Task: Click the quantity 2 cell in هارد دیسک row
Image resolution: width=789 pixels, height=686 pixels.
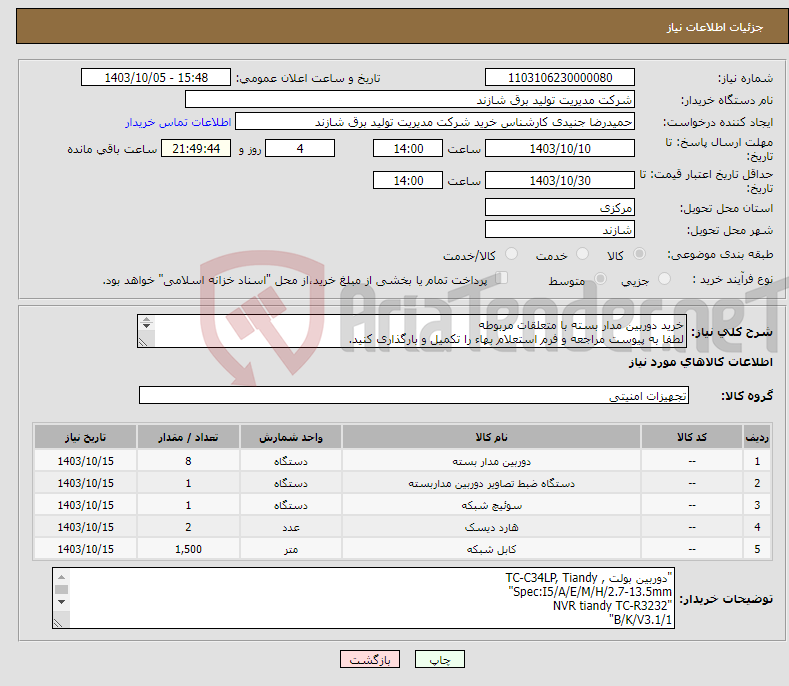Action: 188,527
